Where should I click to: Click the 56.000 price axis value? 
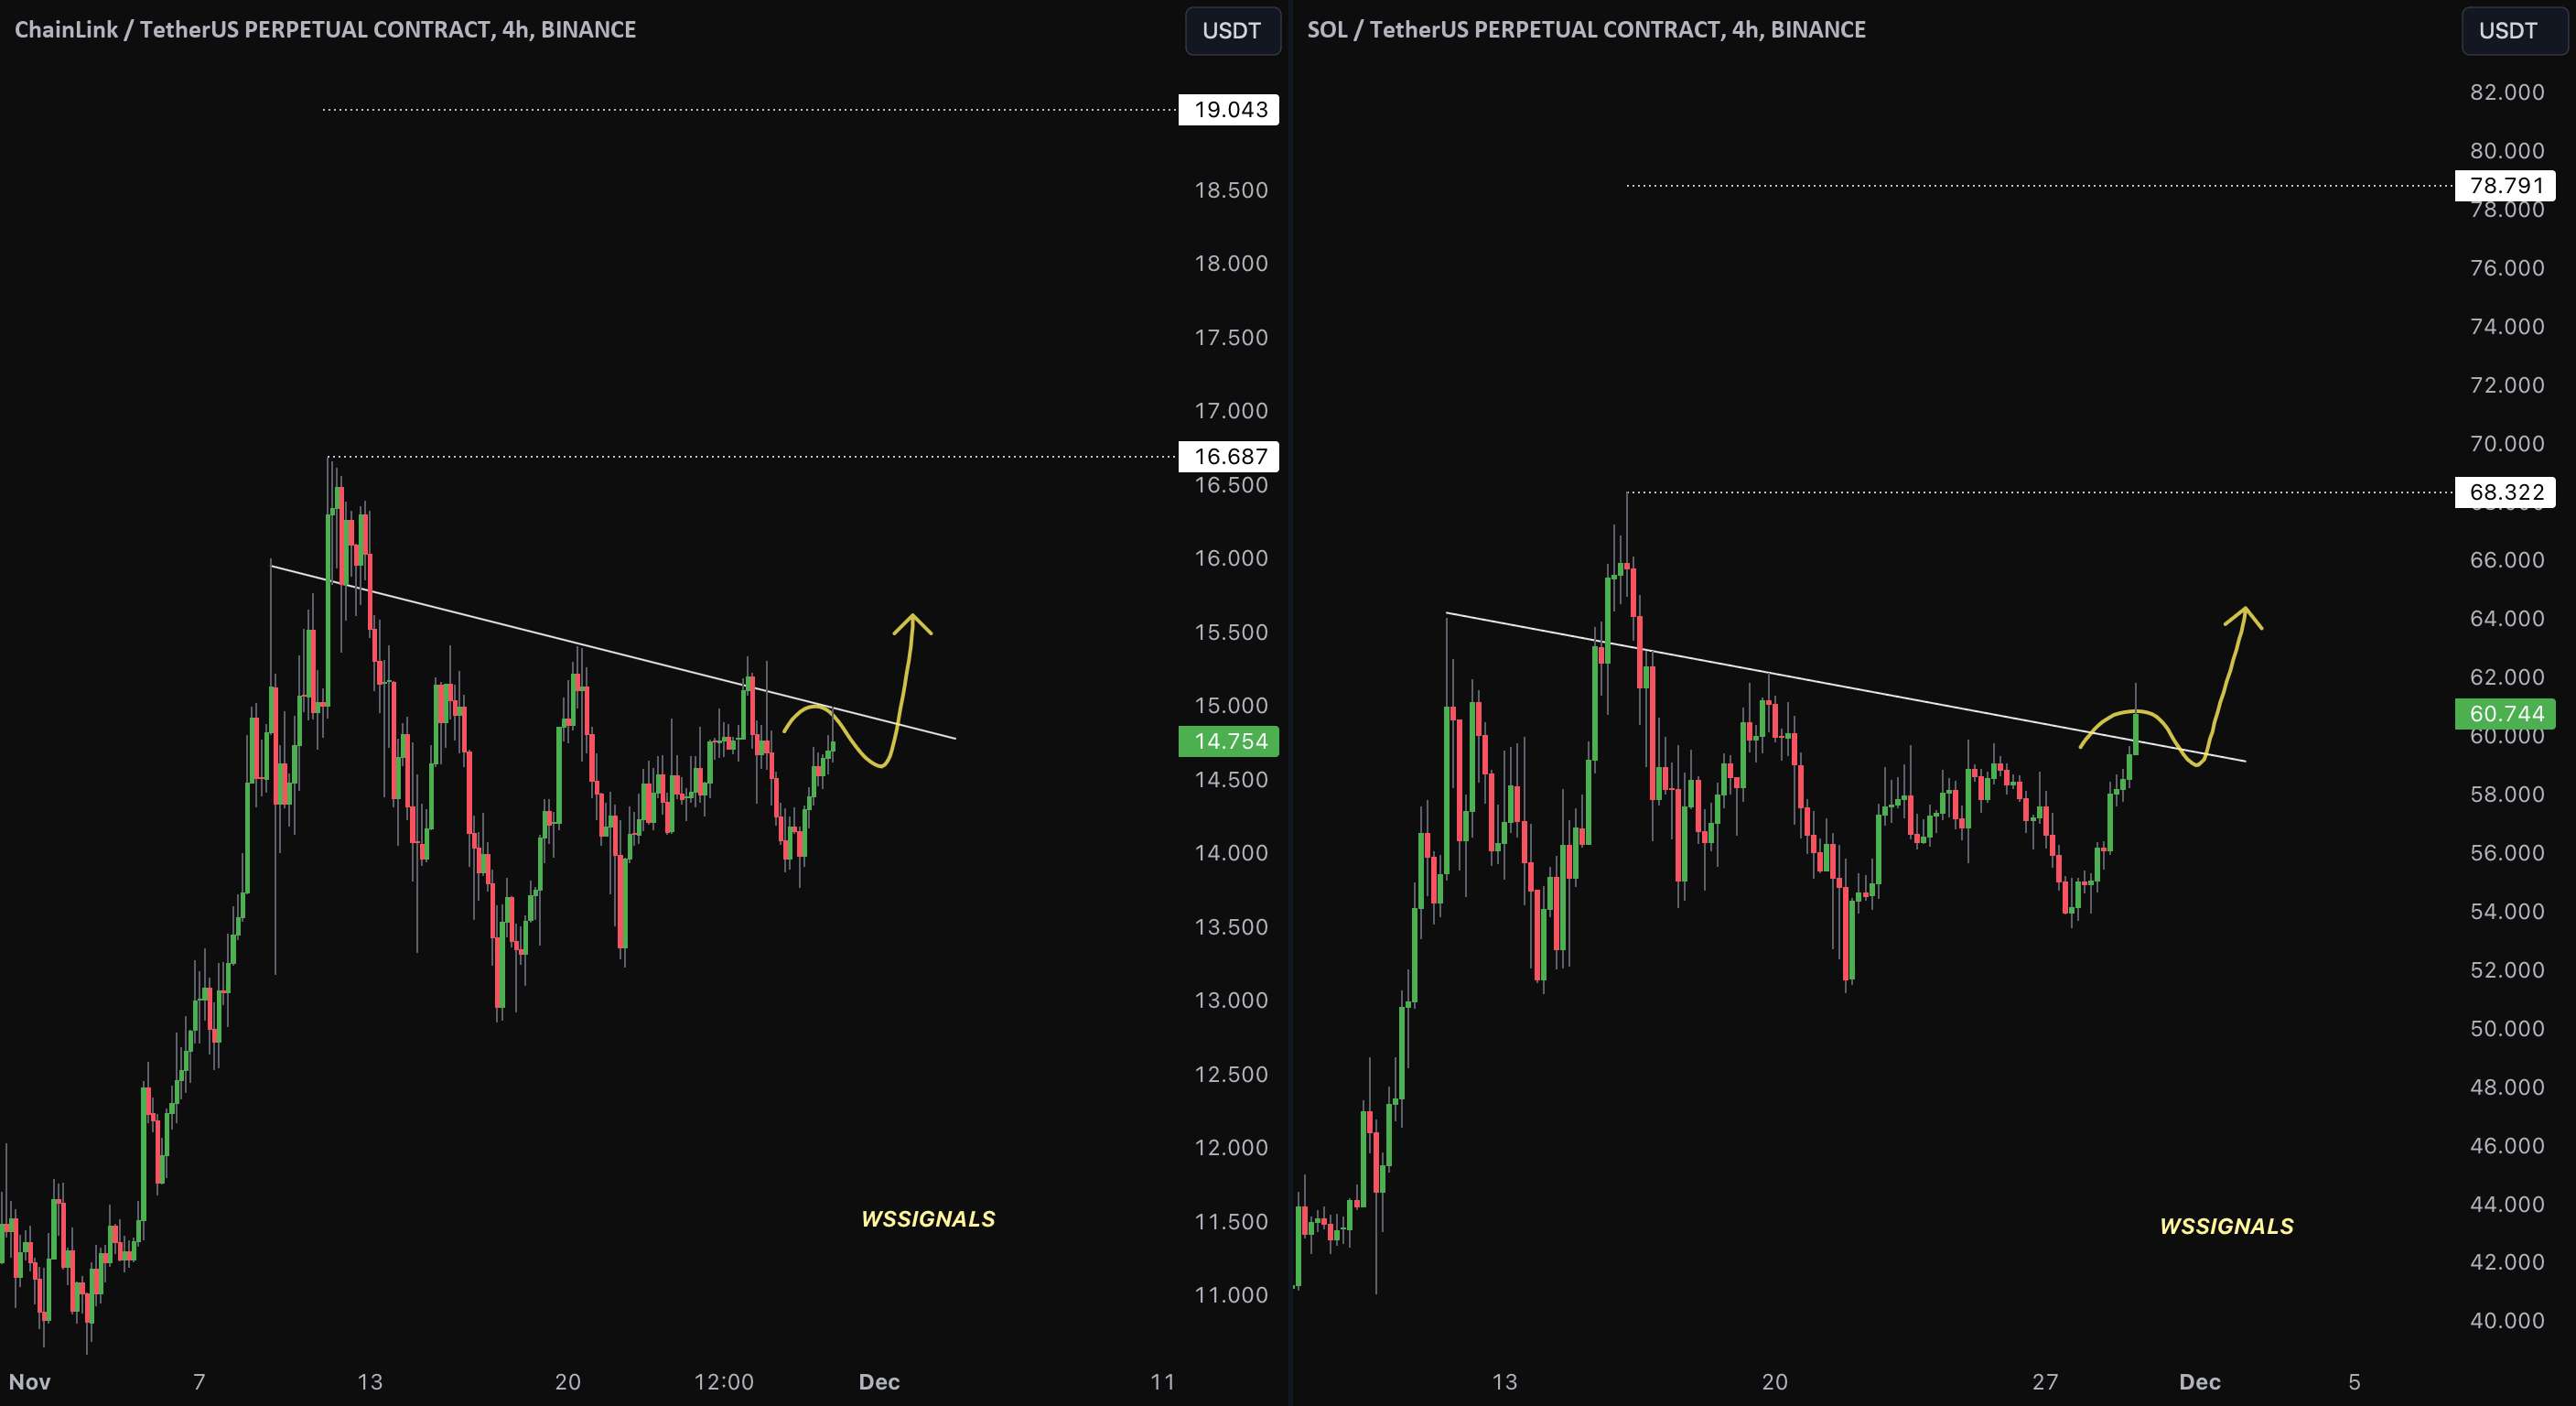2507,853
